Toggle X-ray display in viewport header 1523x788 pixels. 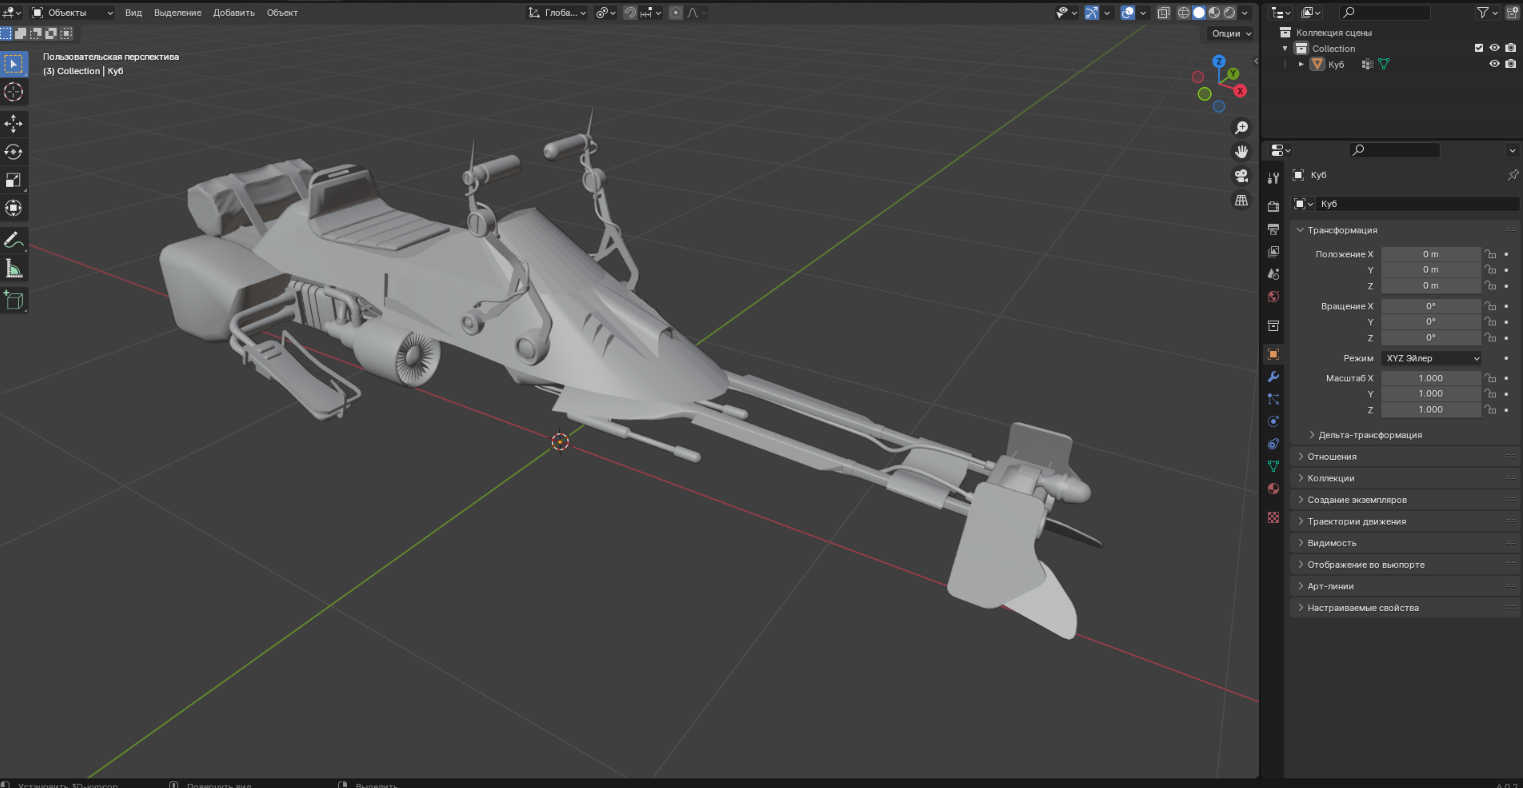click(x=1163, y=13)
